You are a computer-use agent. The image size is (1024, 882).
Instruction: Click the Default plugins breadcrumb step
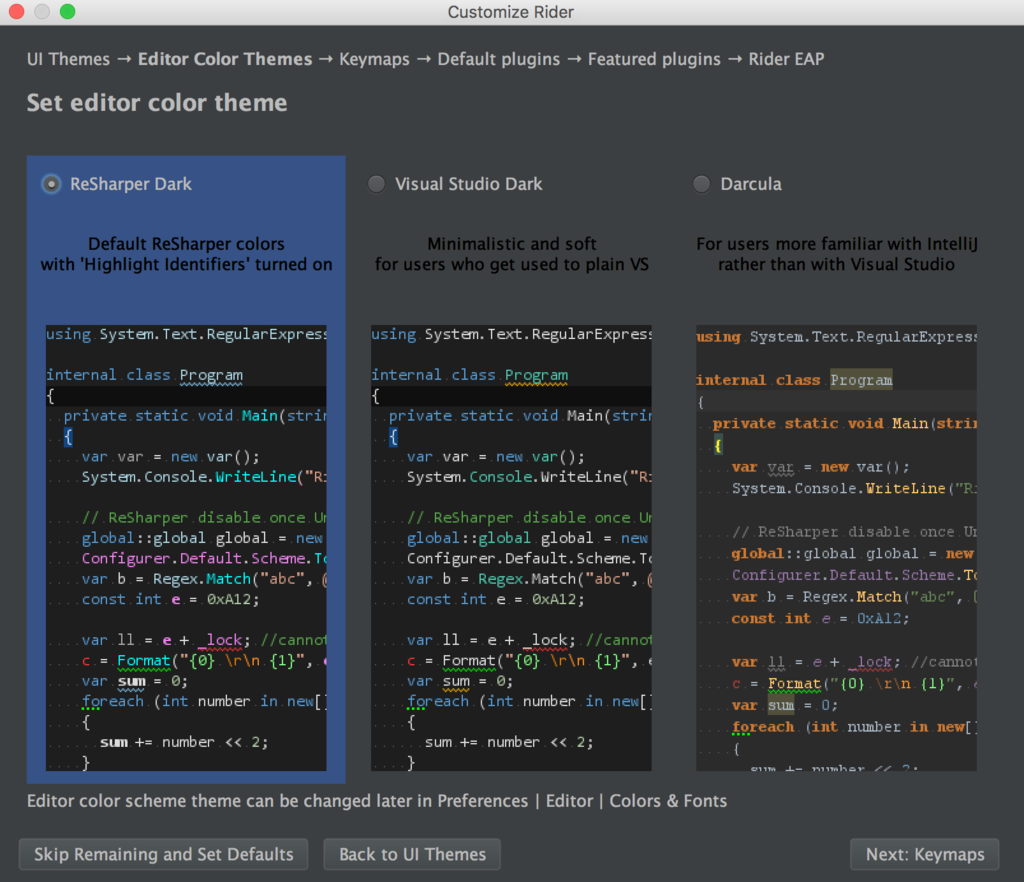[499, 59]
